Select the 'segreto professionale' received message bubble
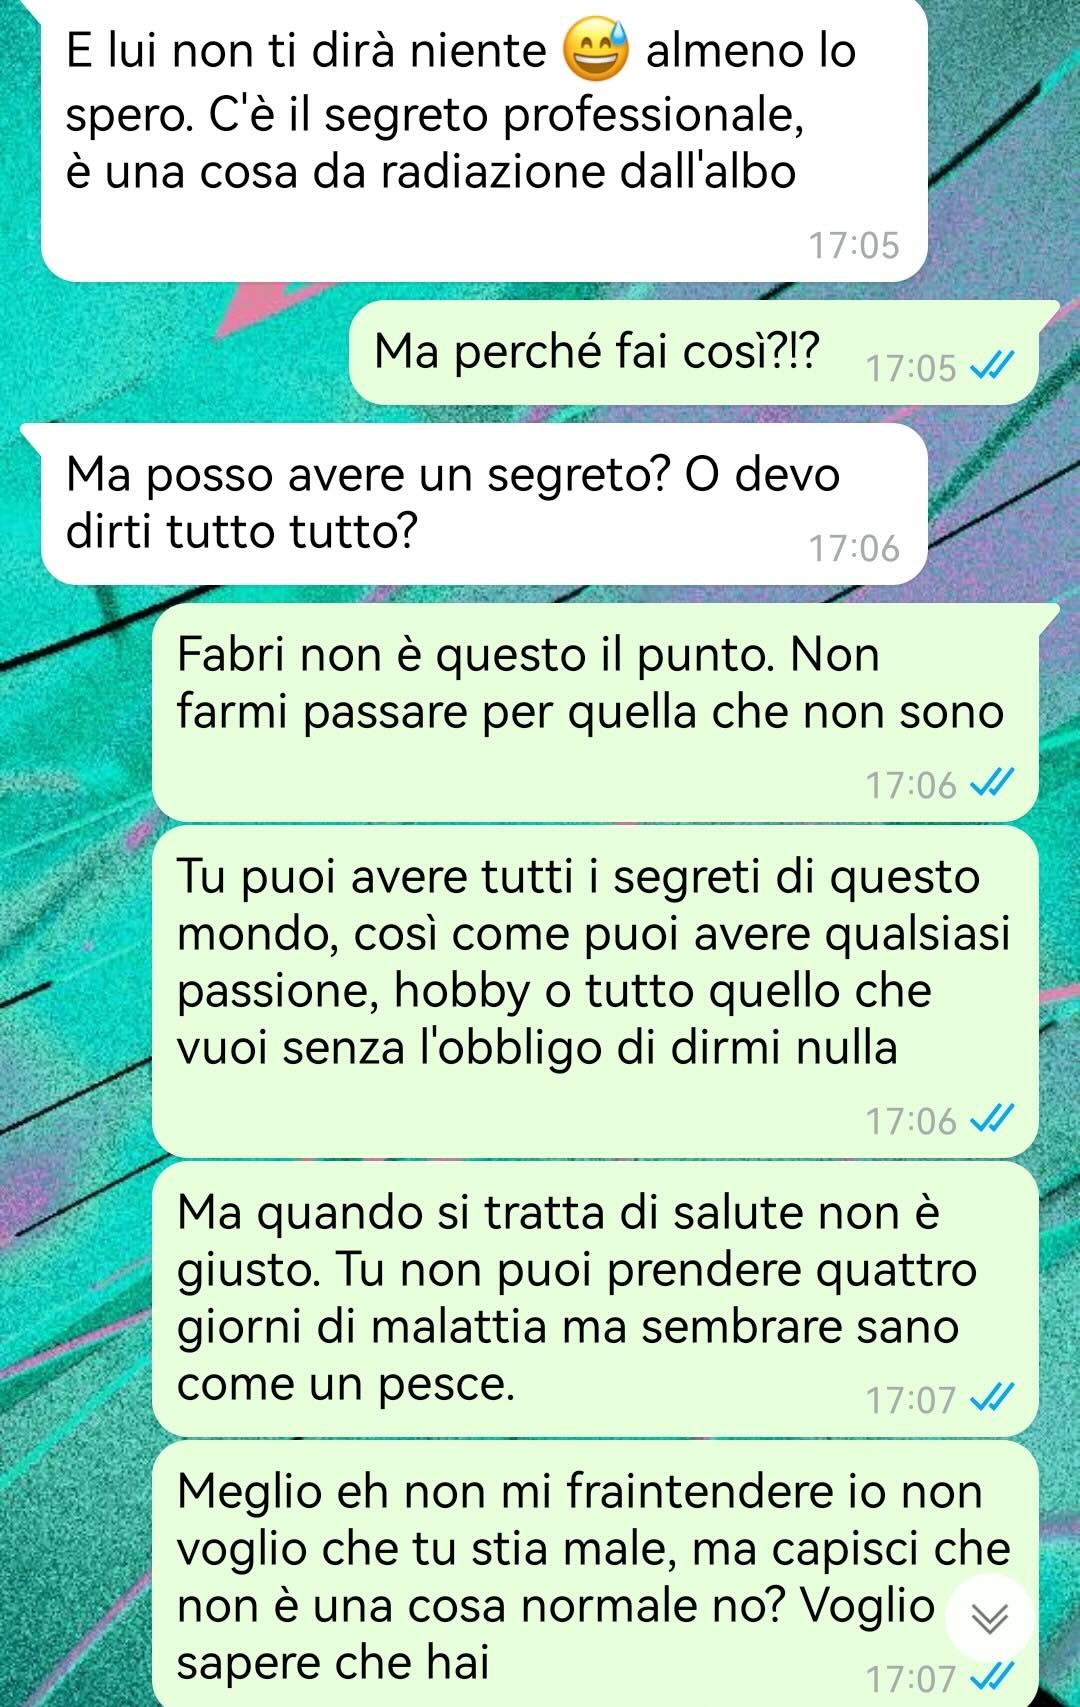The height and width of the screenshot is (1707, 1080). pos(484,140)
